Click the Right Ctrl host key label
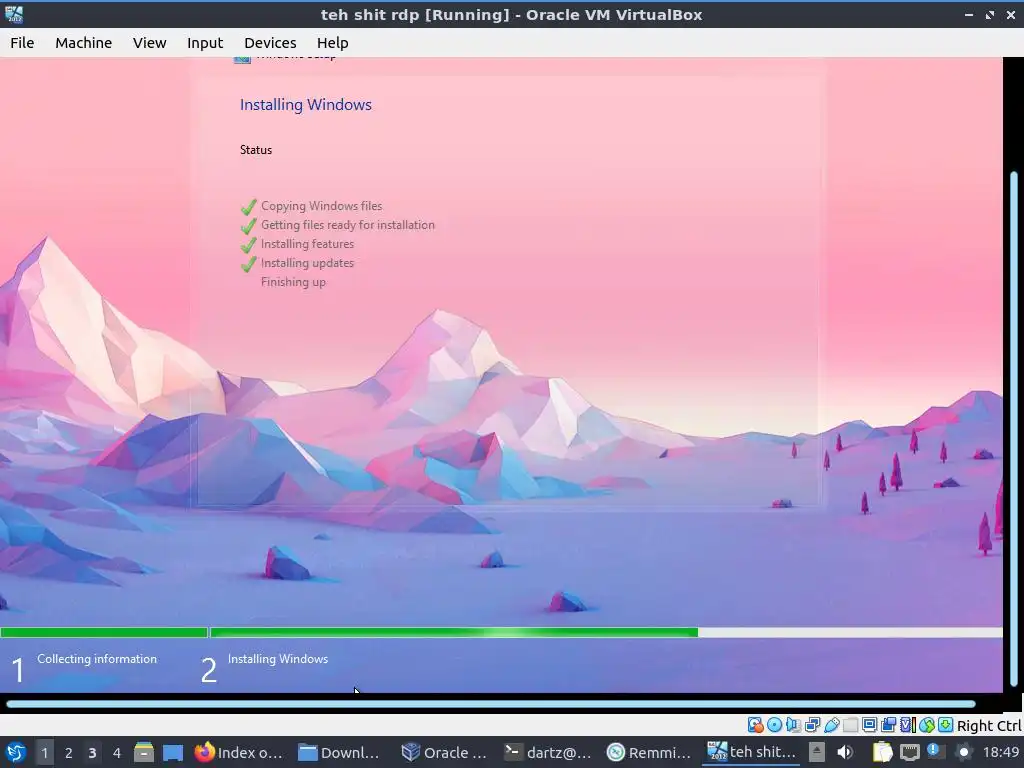The image size is (1024, 768). [989, 726]
